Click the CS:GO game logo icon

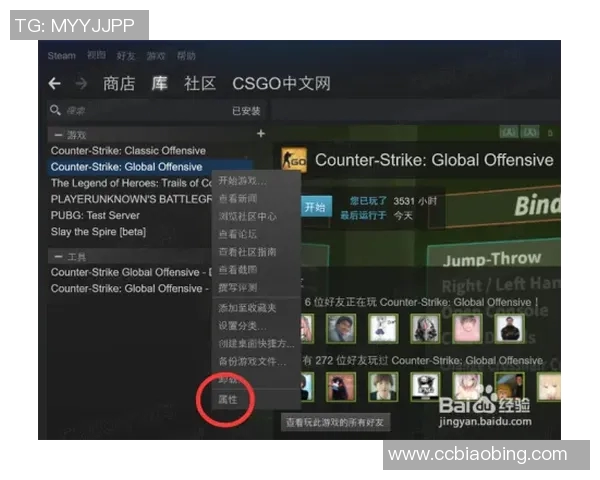coord(294,159)
